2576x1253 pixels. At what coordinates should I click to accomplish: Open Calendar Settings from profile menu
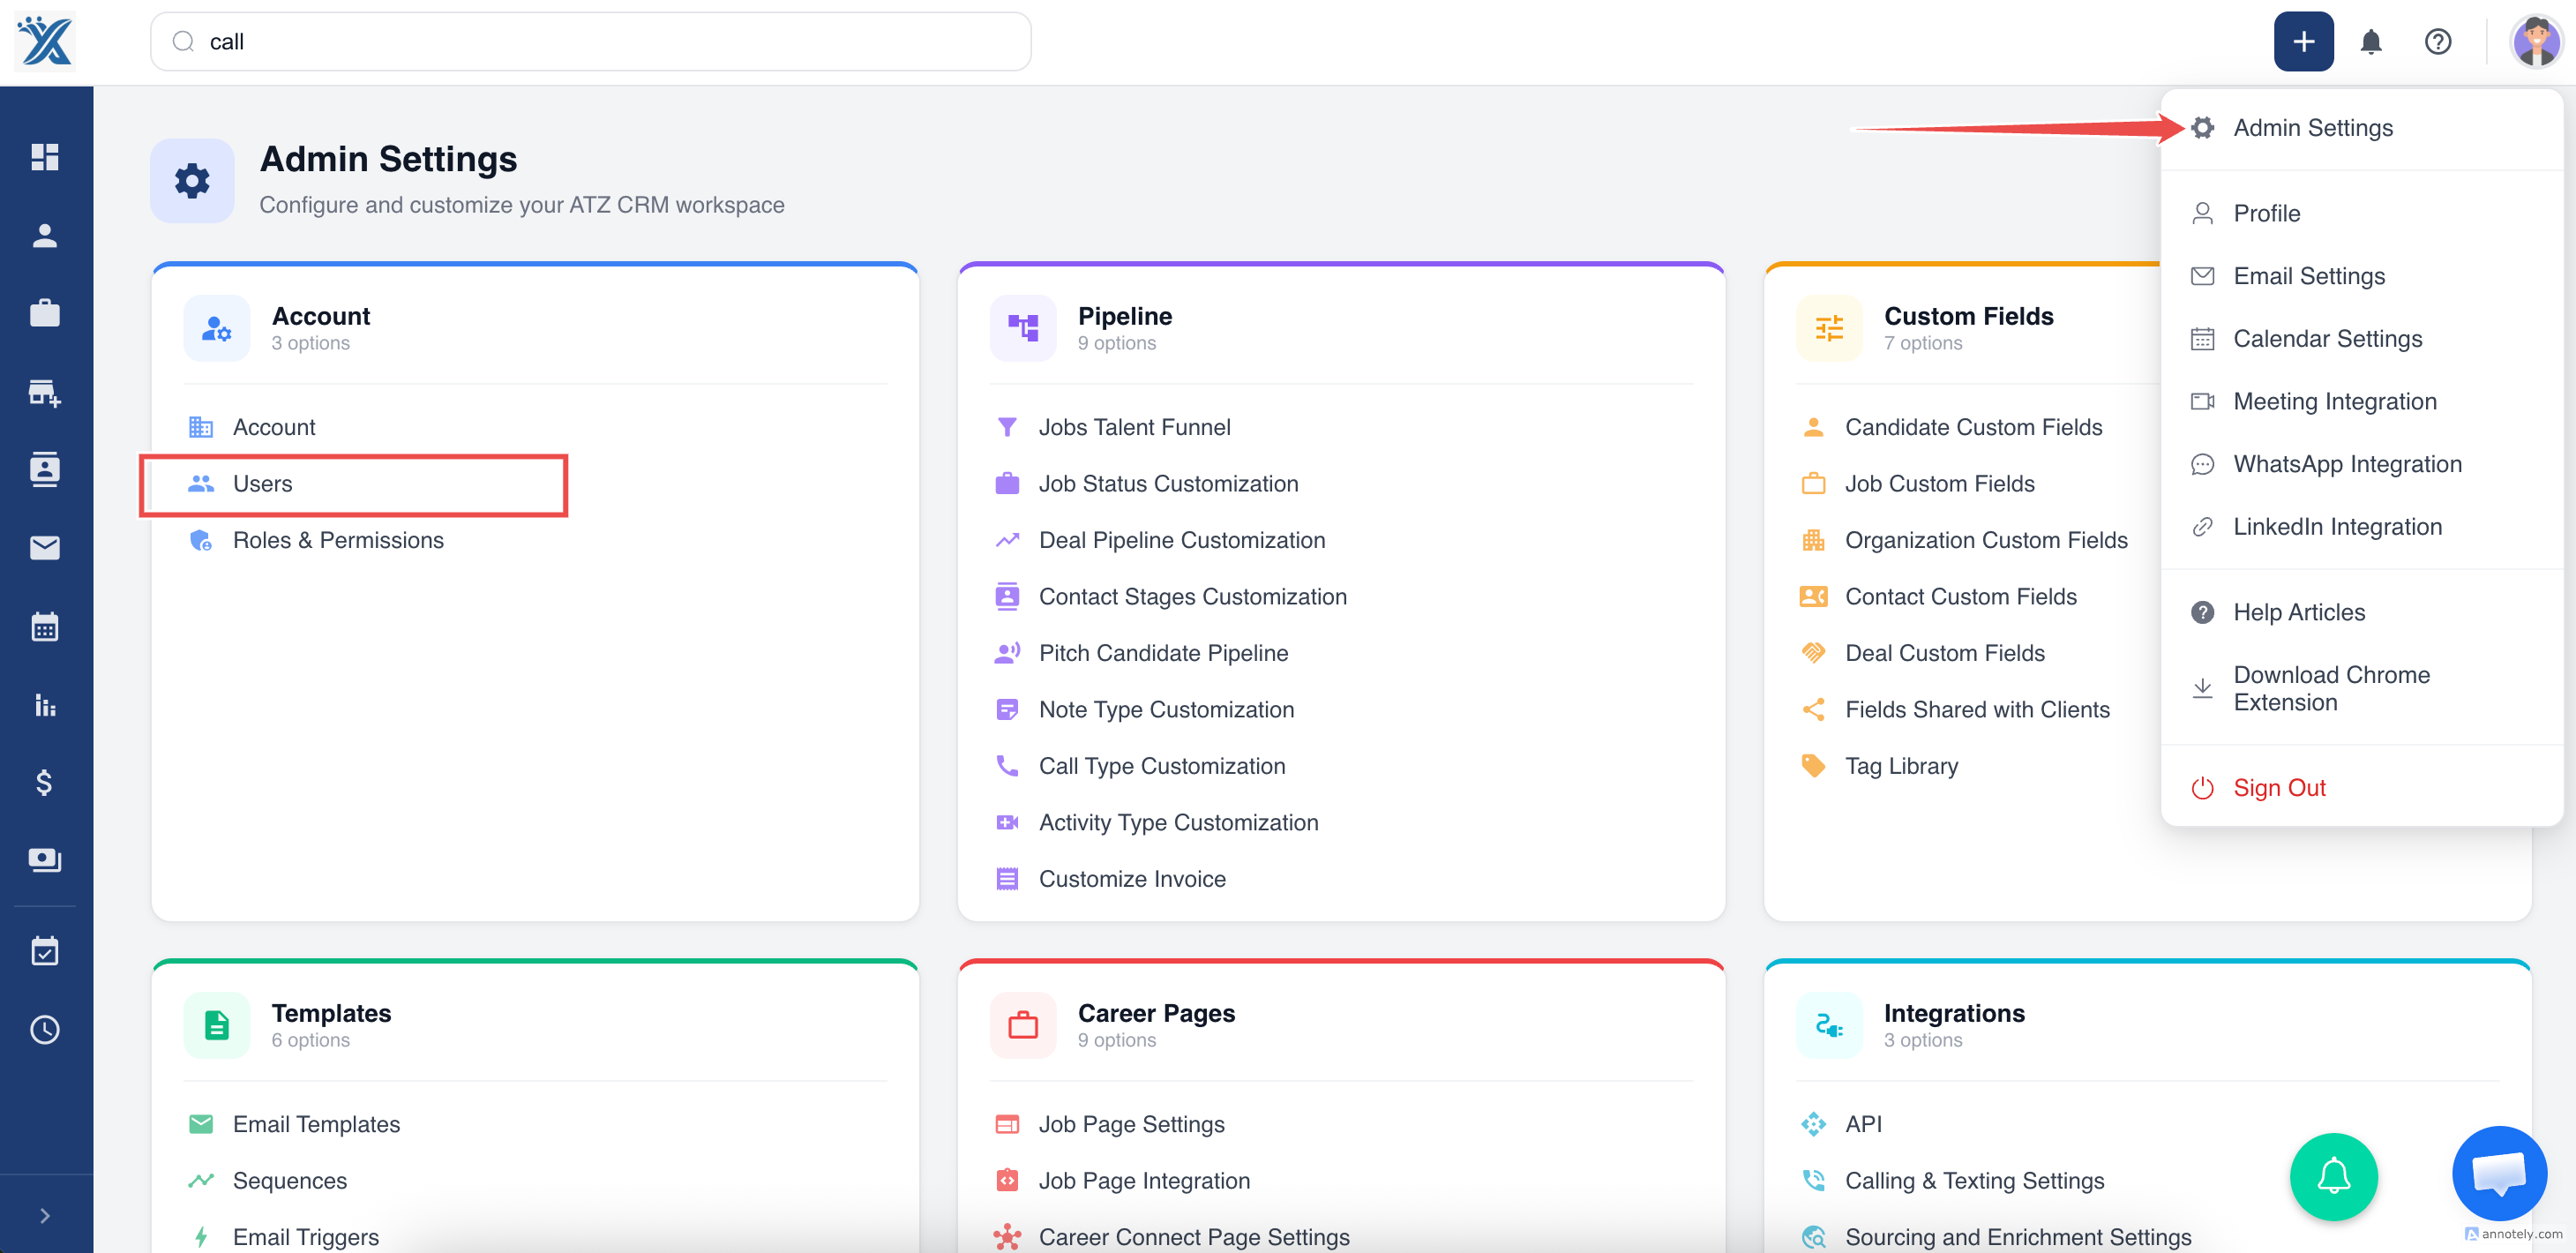(2361, 339)
